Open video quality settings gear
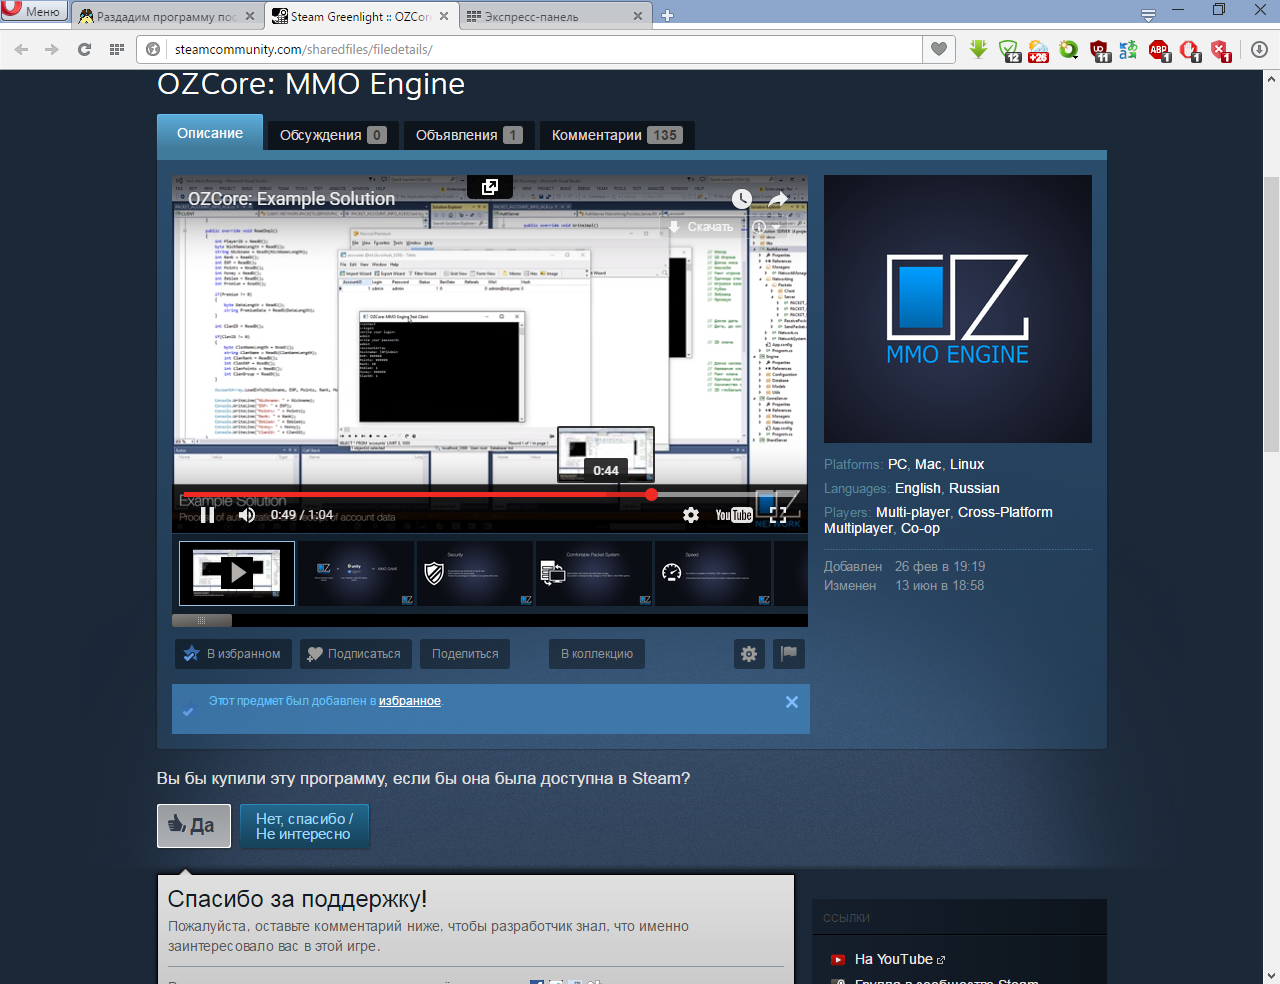This screenshot has width=1280, height=984. tap(691, 515)
